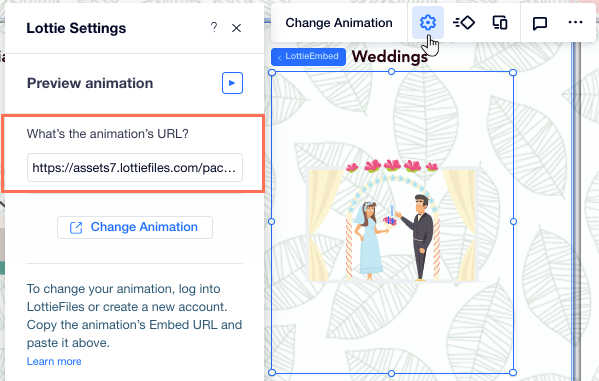Click the responsive behavior devices icon

pyautogui.click(x=500, y=23)
